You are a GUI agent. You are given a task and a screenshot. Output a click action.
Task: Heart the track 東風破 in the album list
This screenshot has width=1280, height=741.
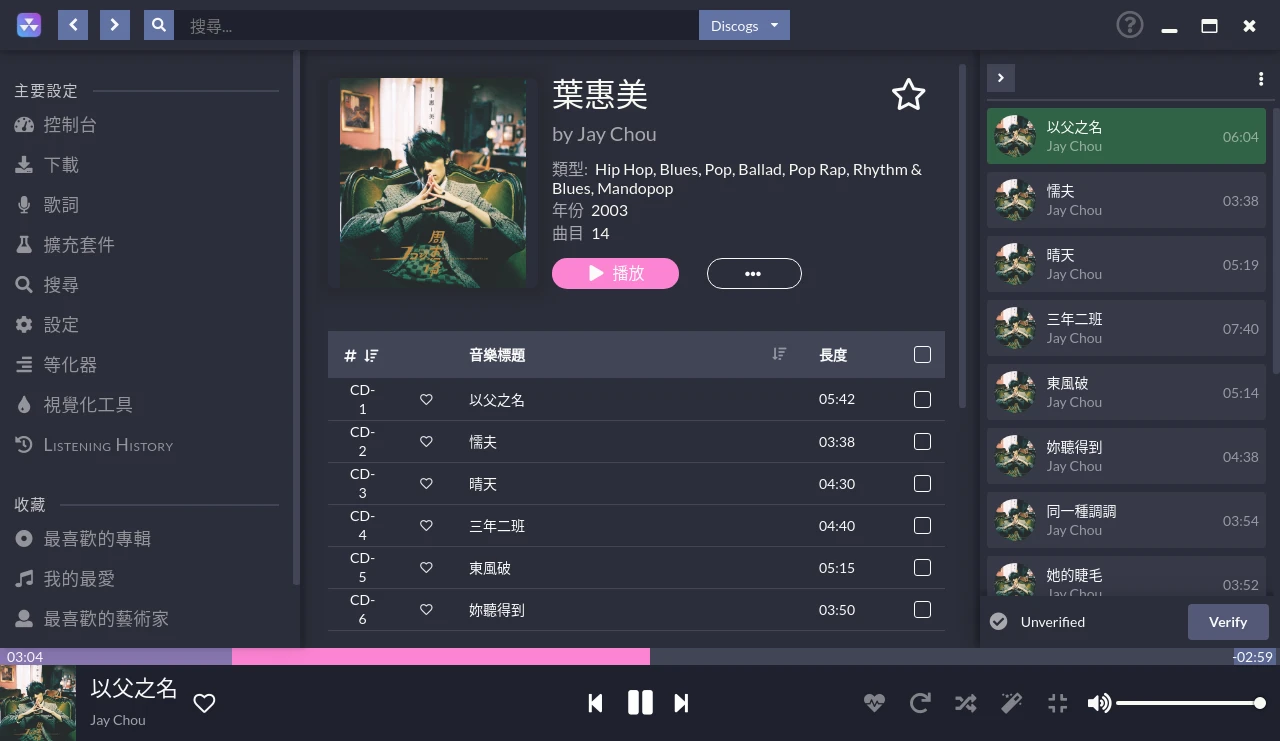coord(426,567)
